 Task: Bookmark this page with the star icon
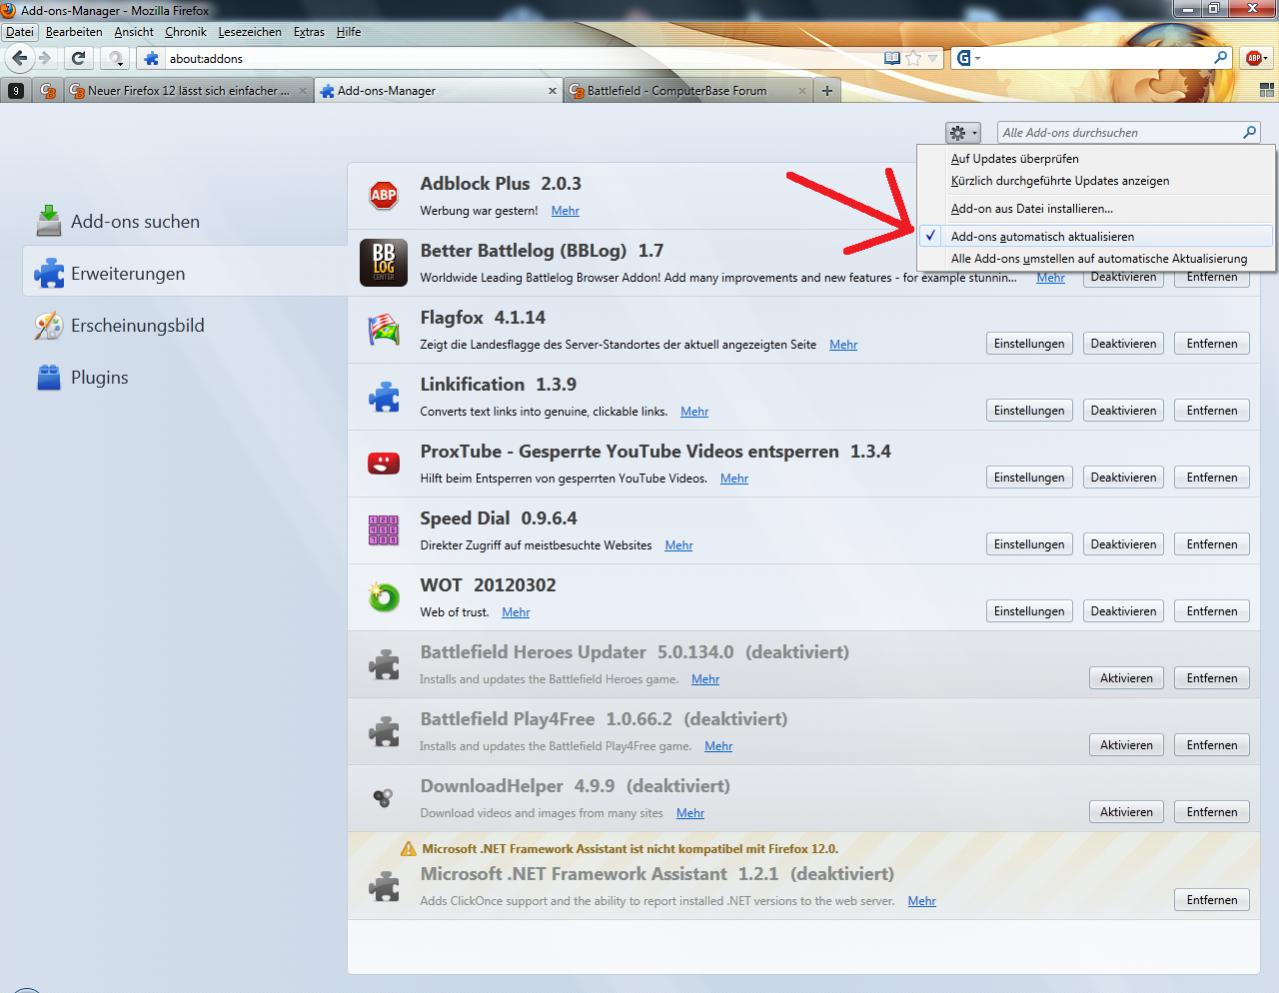pyautogui.click(x=912, y=58)
